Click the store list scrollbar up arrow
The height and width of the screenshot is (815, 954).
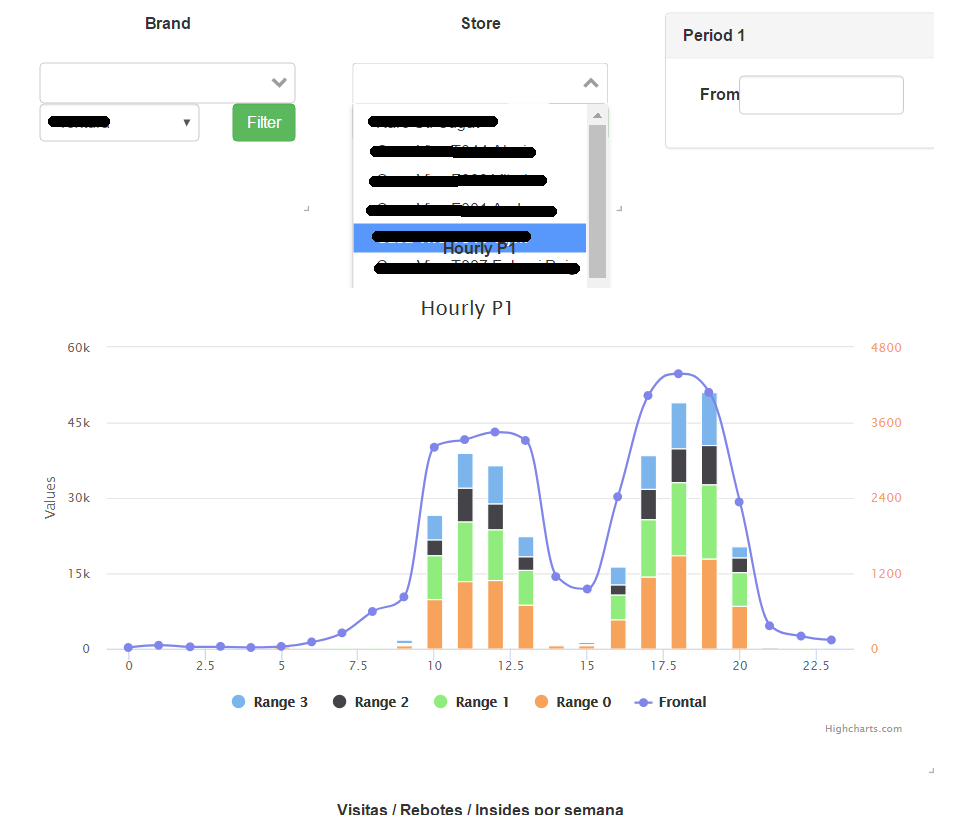click(597, 116)
